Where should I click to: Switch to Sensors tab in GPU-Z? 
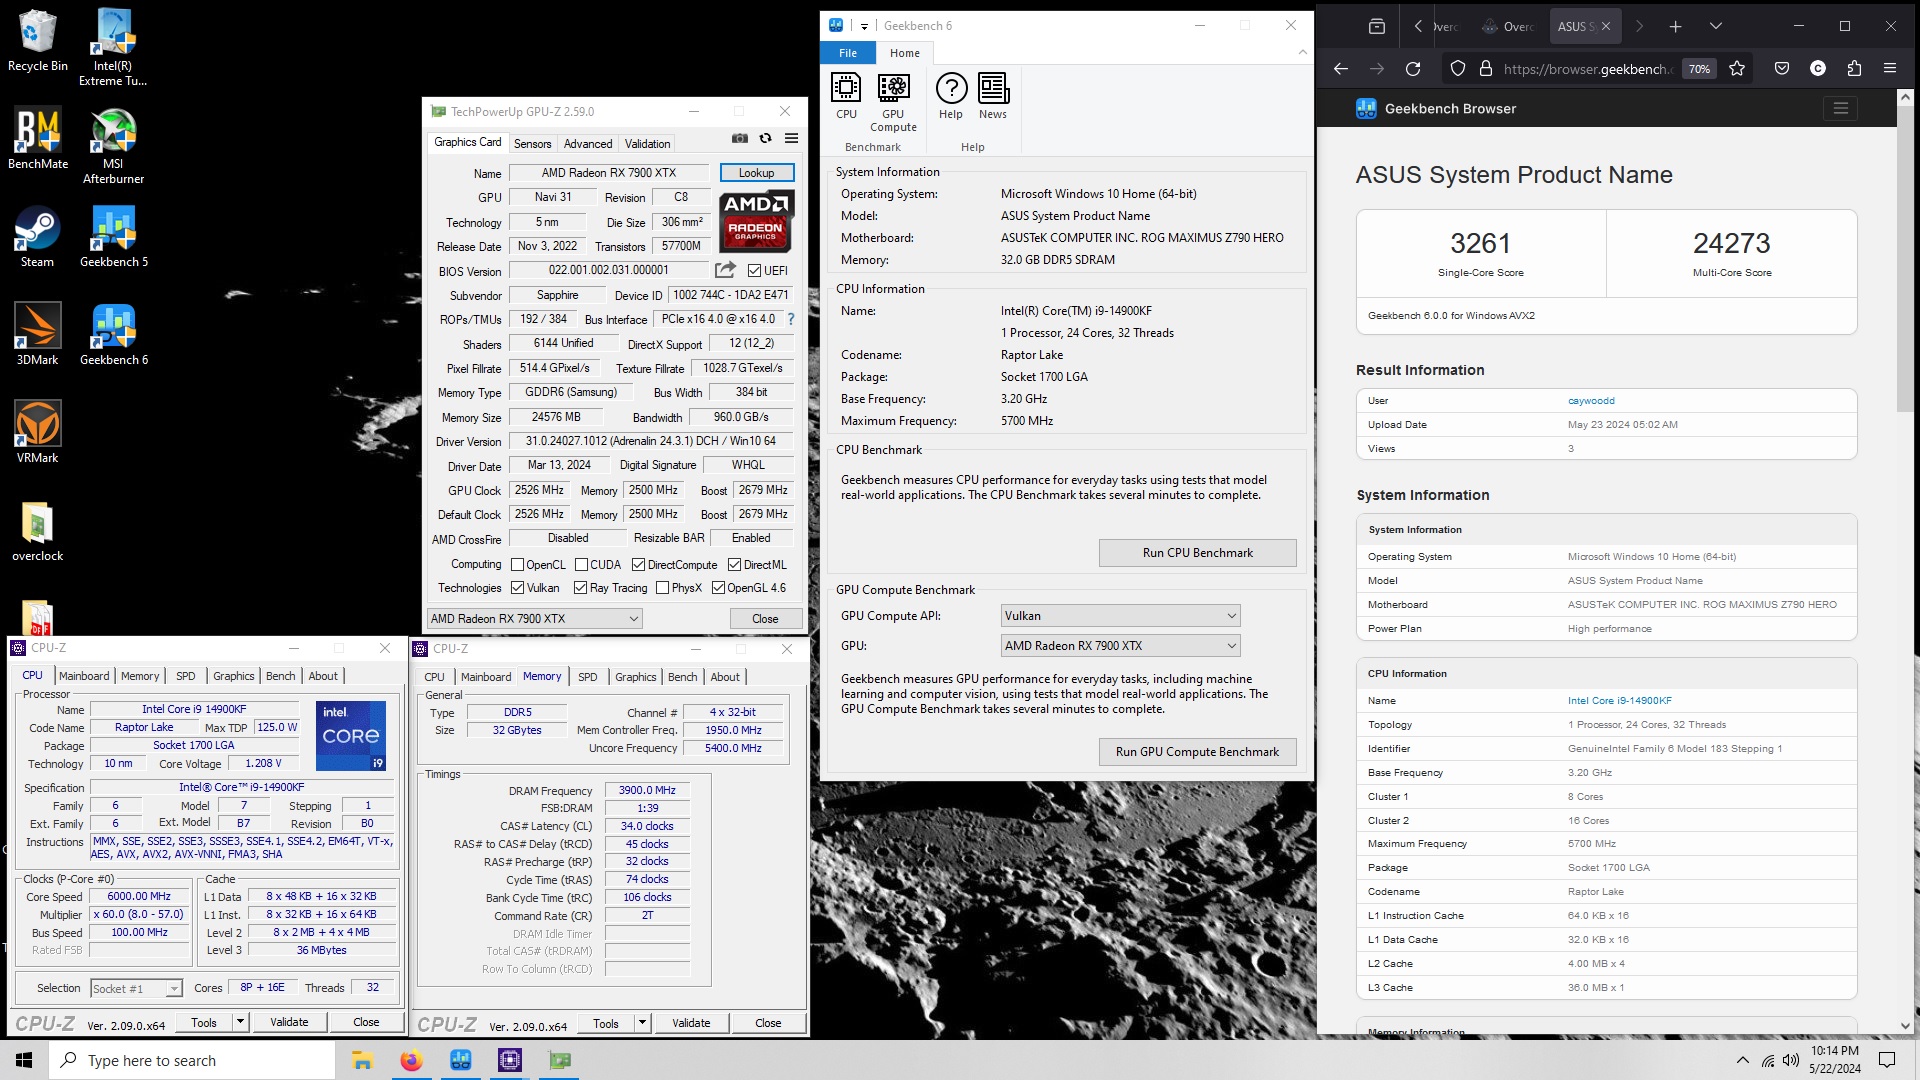[x=532, y=144]
